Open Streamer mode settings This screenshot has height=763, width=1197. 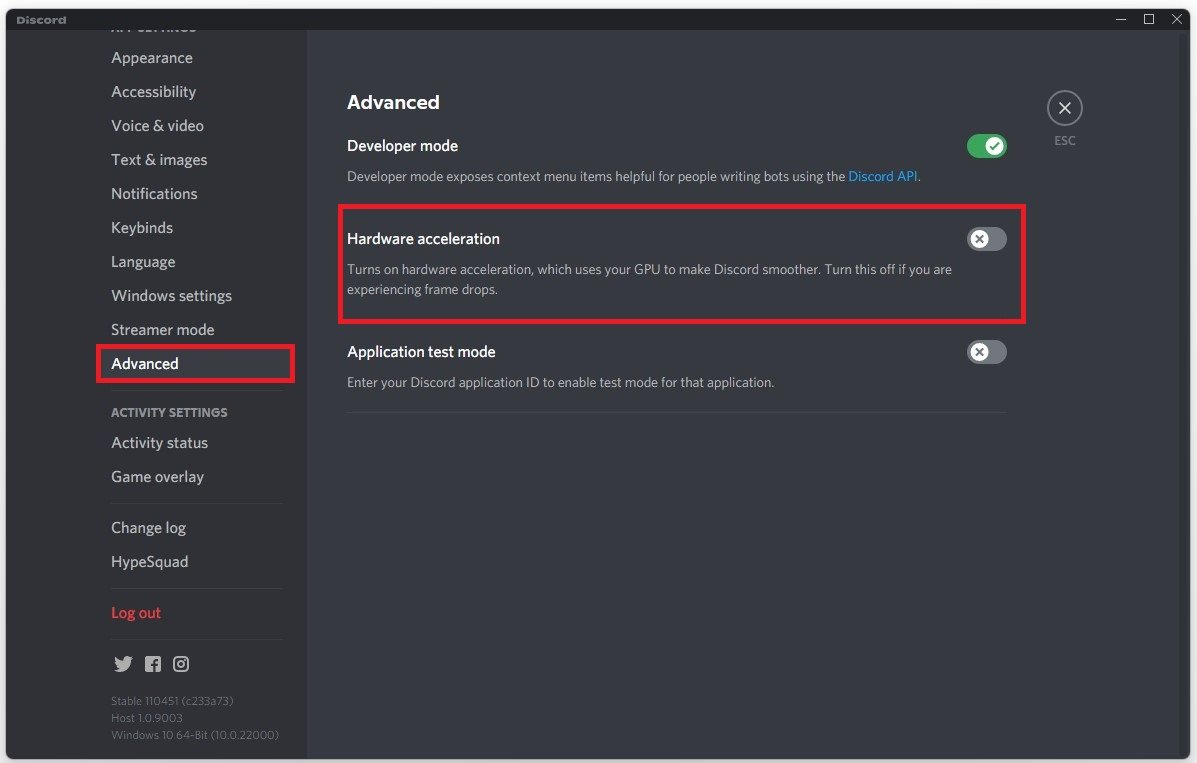click(x=162, y=330)
